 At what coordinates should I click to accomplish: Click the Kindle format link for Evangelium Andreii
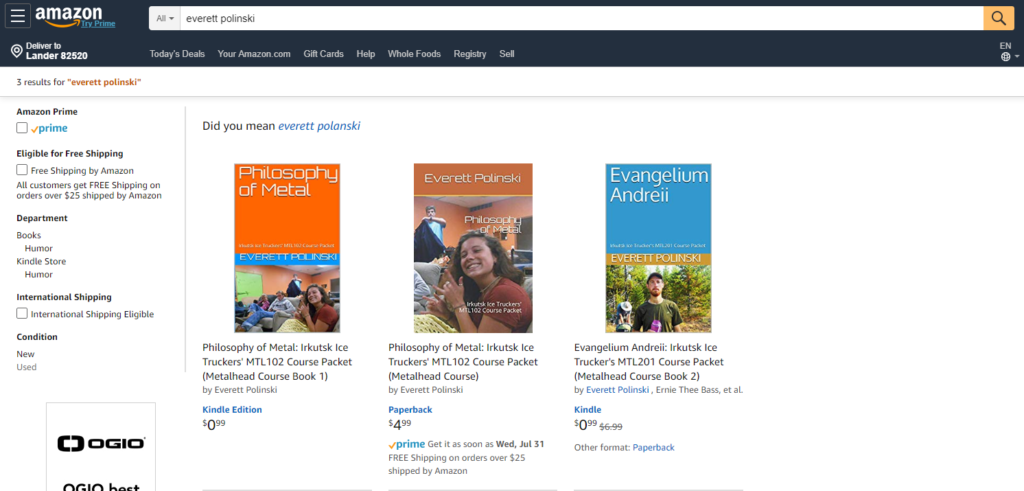pos(588,409)
